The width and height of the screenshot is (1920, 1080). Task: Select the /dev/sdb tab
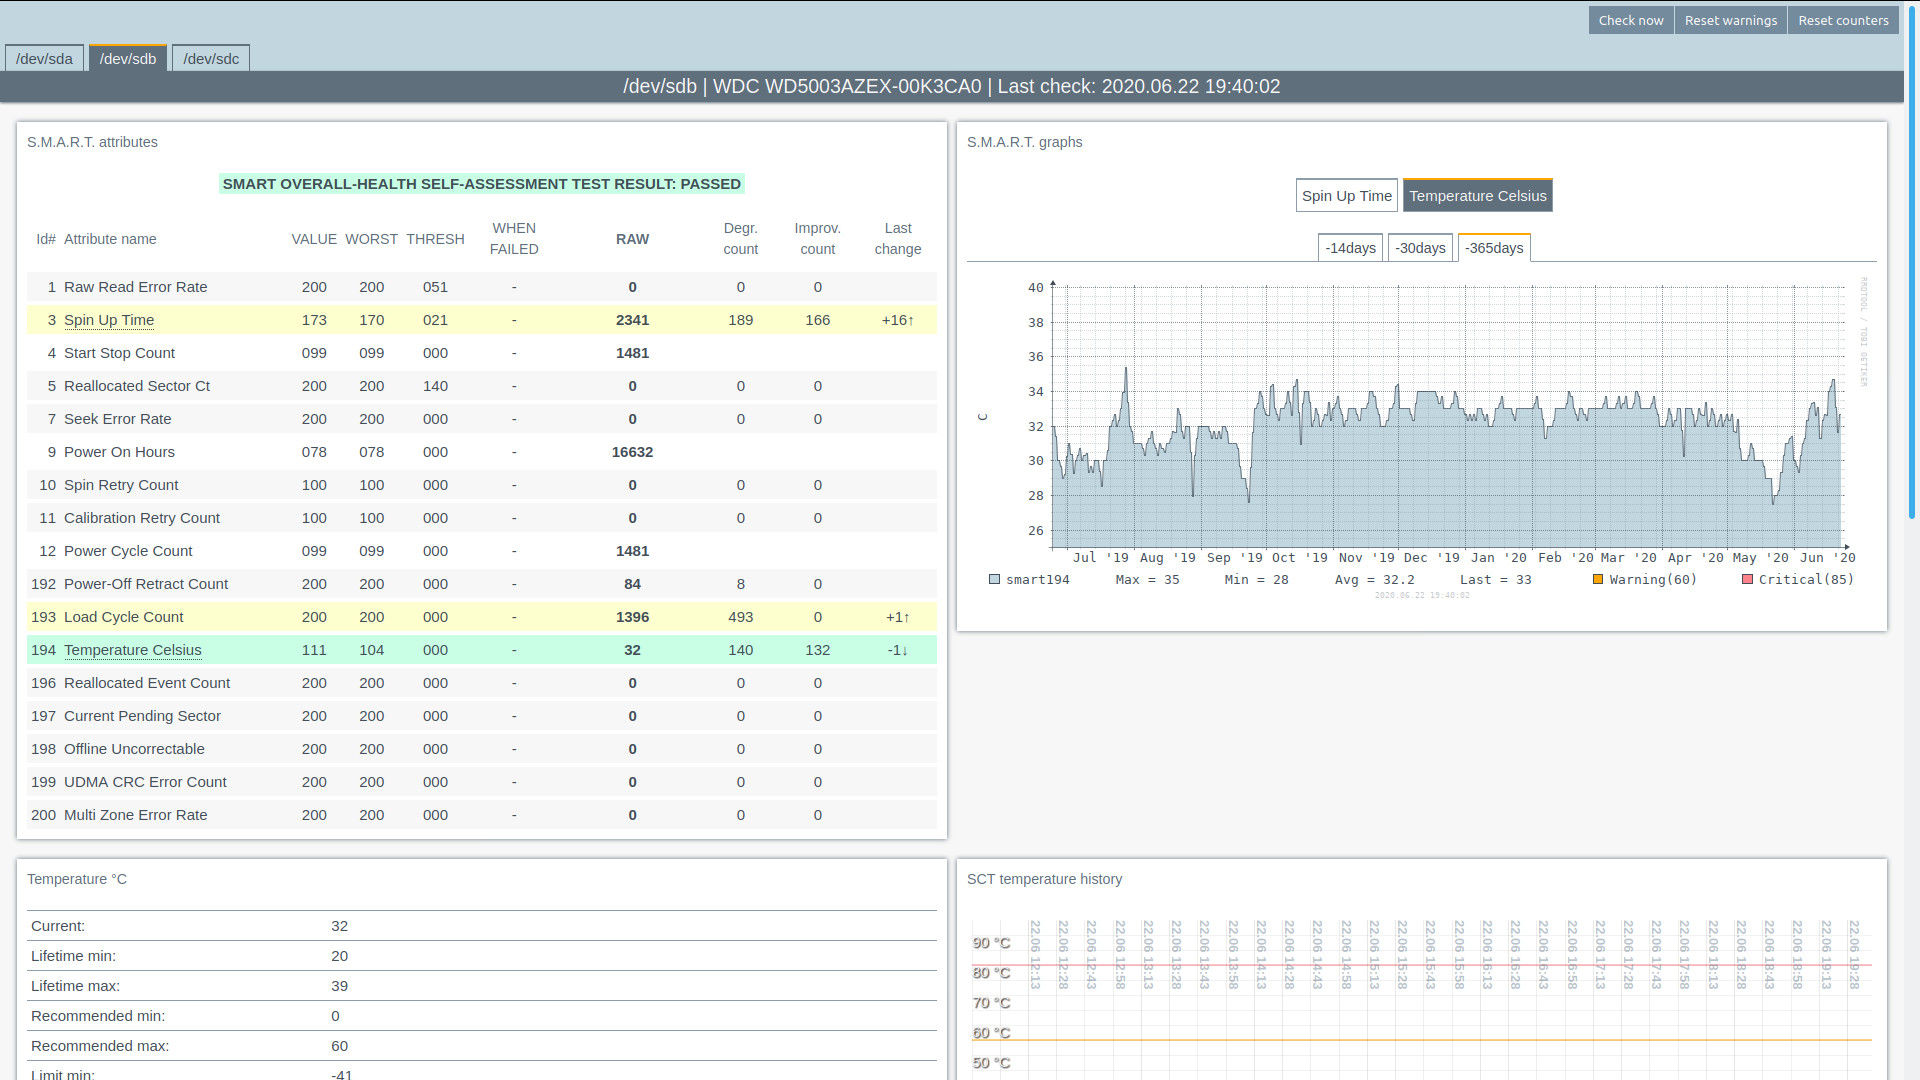[x=128, y=59]
